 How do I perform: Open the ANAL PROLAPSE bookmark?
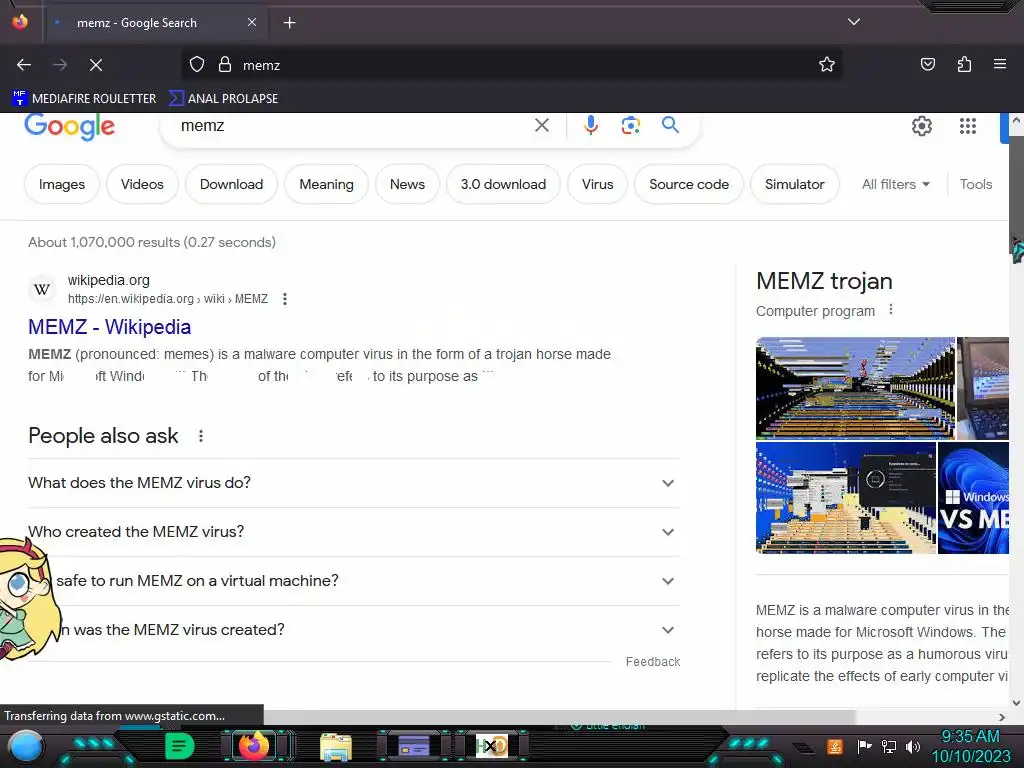[223, 99]
